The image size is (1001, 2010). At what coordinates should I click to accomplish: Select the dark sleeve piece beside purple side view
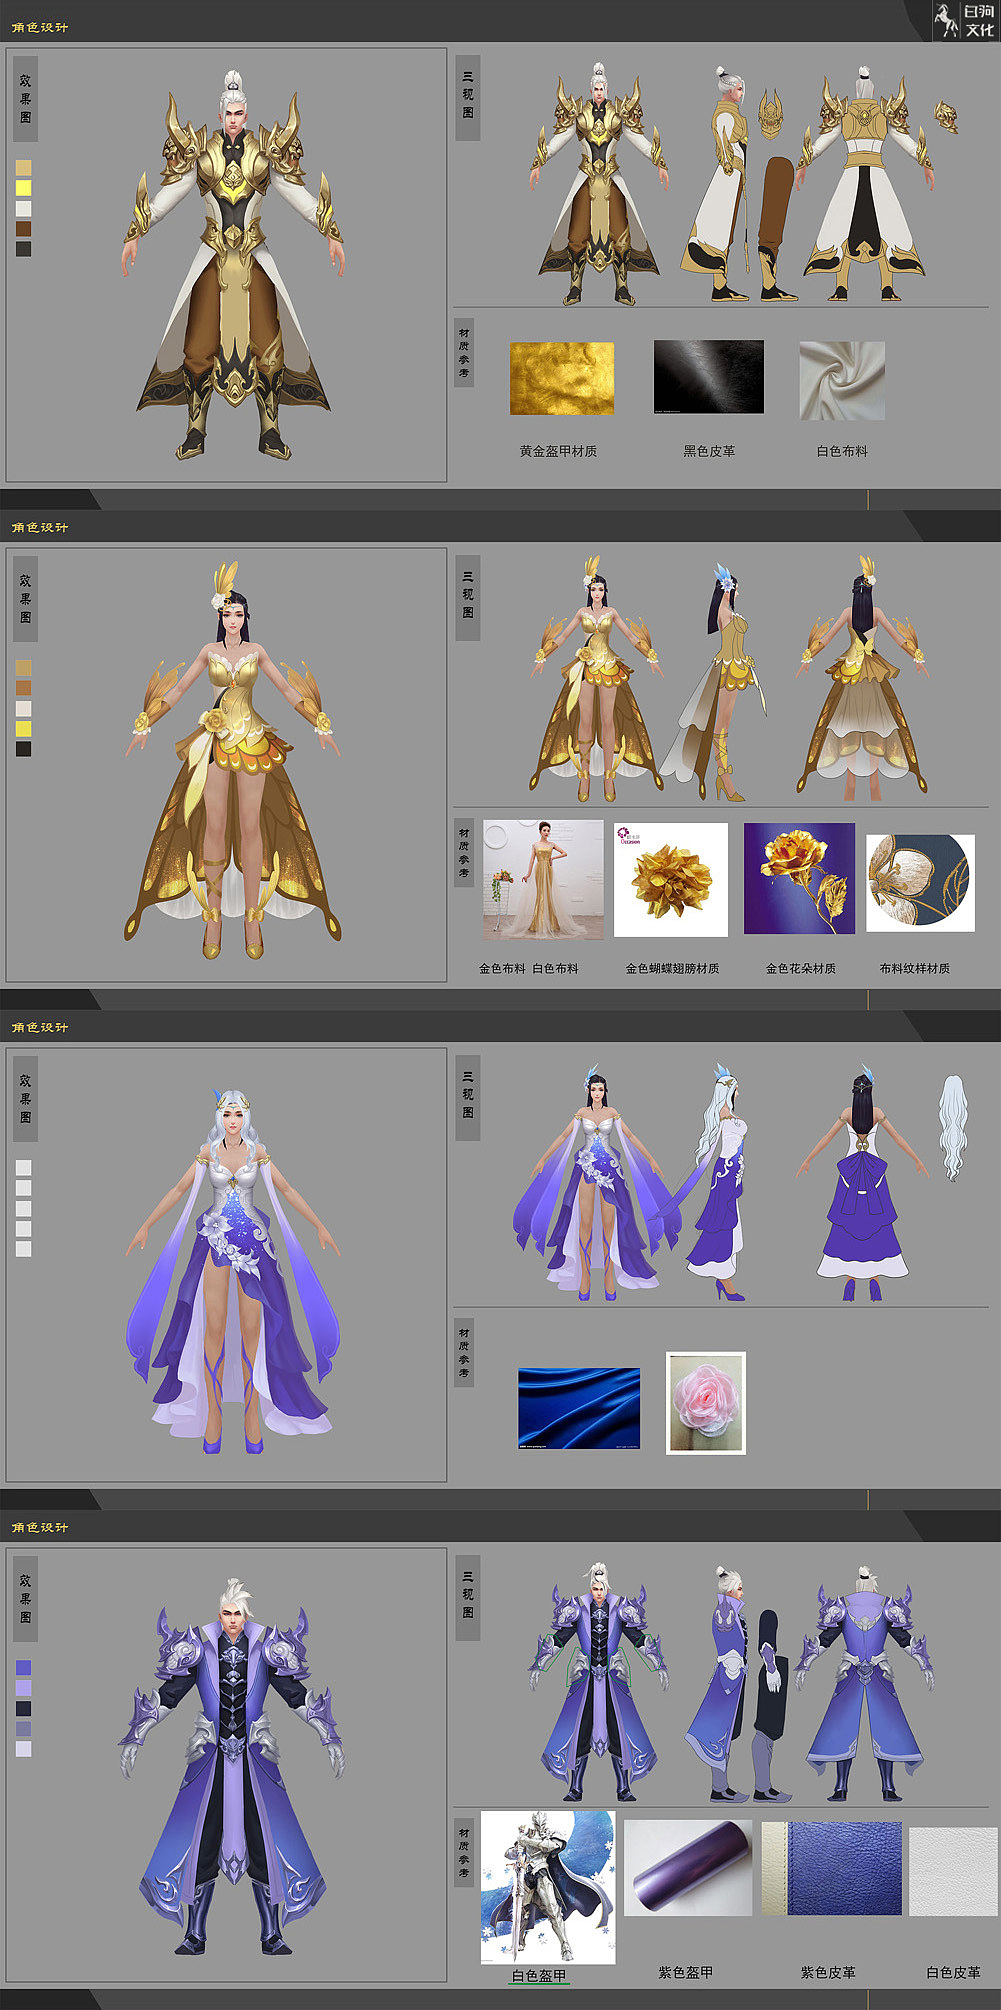click(x=771, y=1705)
